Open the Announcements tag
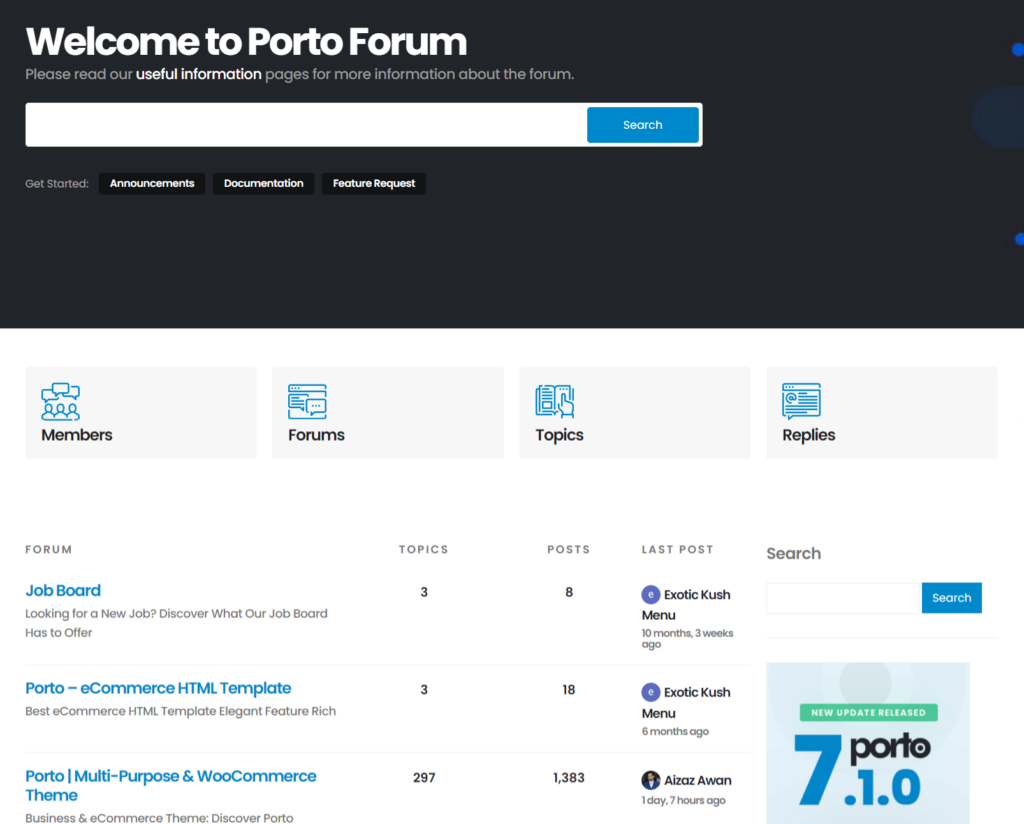This screenshot has height=824, width=1024. tap(151, 183)
